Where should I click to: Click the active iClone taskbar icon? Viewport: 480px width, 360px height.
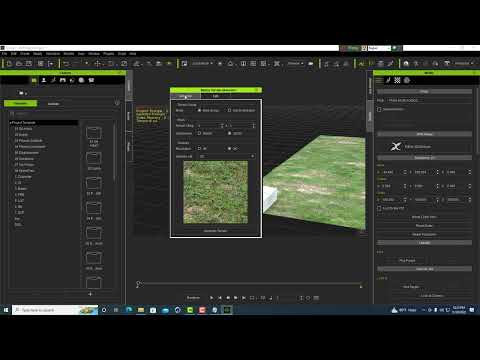point(227,310)
